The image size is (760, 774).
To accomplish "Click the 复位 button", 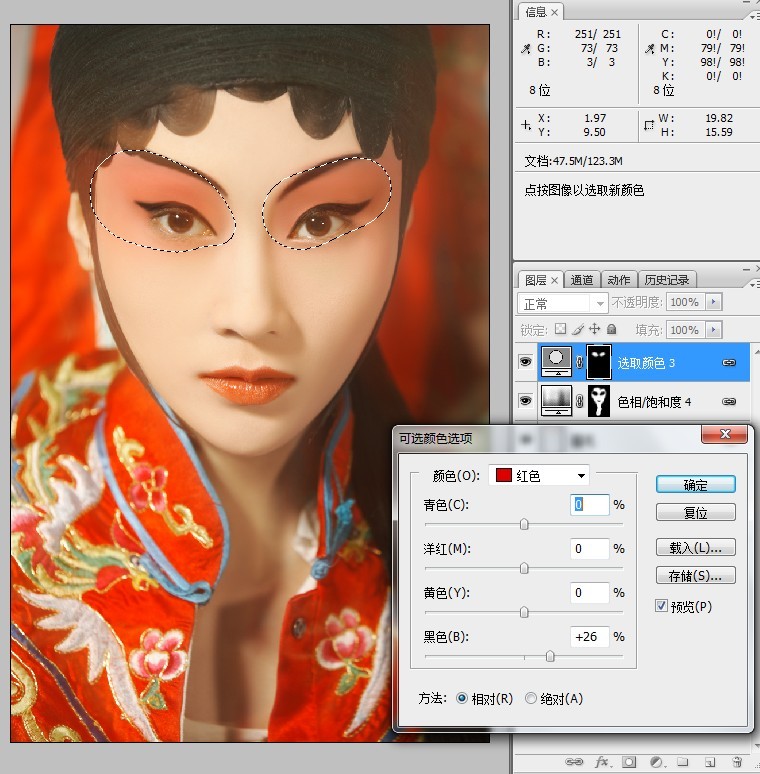I will click(695, 512).
